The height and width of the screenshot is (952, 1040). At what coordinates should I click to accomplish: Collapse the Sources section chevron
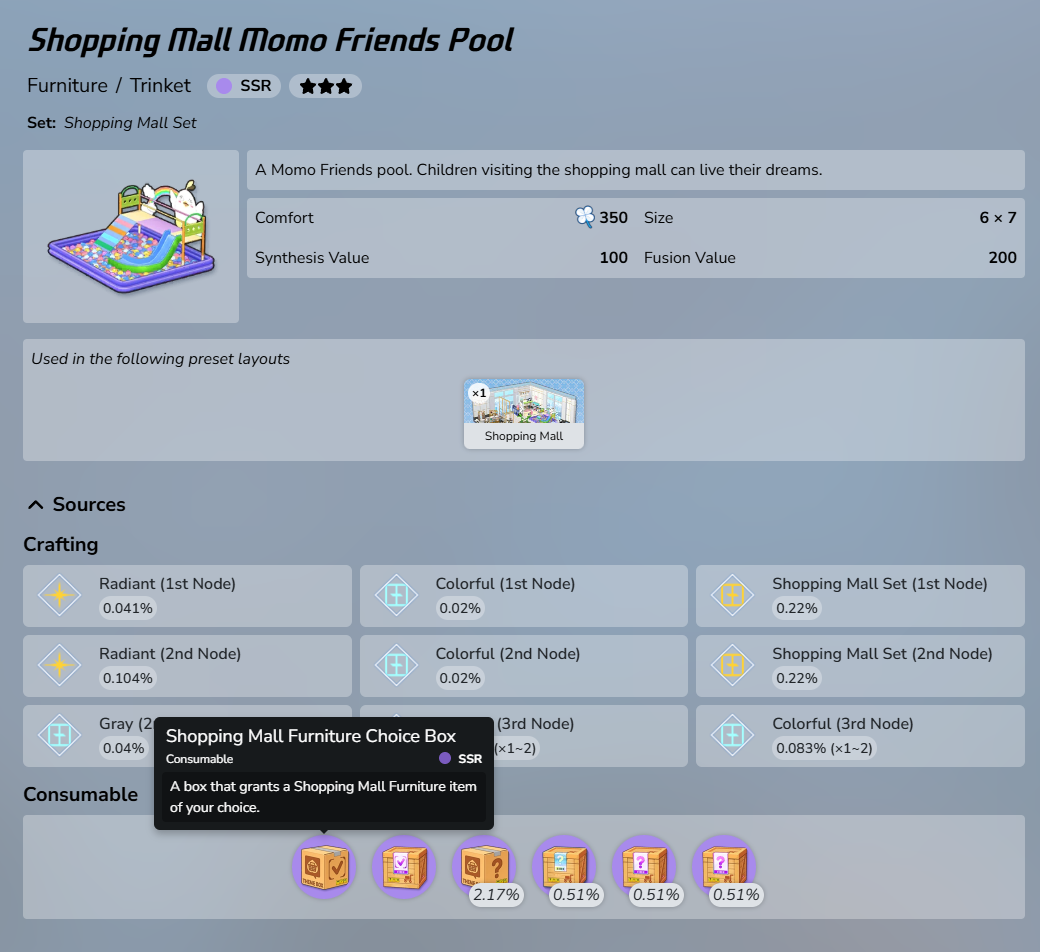coord(36,505)
